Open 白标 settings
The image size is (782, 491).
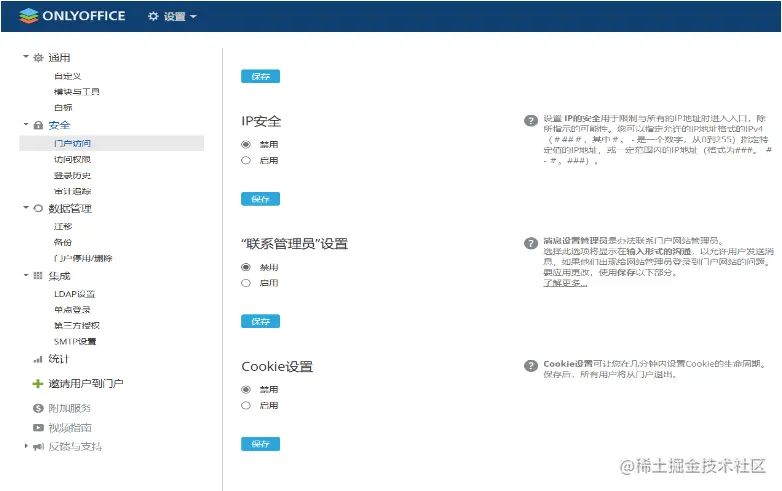coord(63,108)
